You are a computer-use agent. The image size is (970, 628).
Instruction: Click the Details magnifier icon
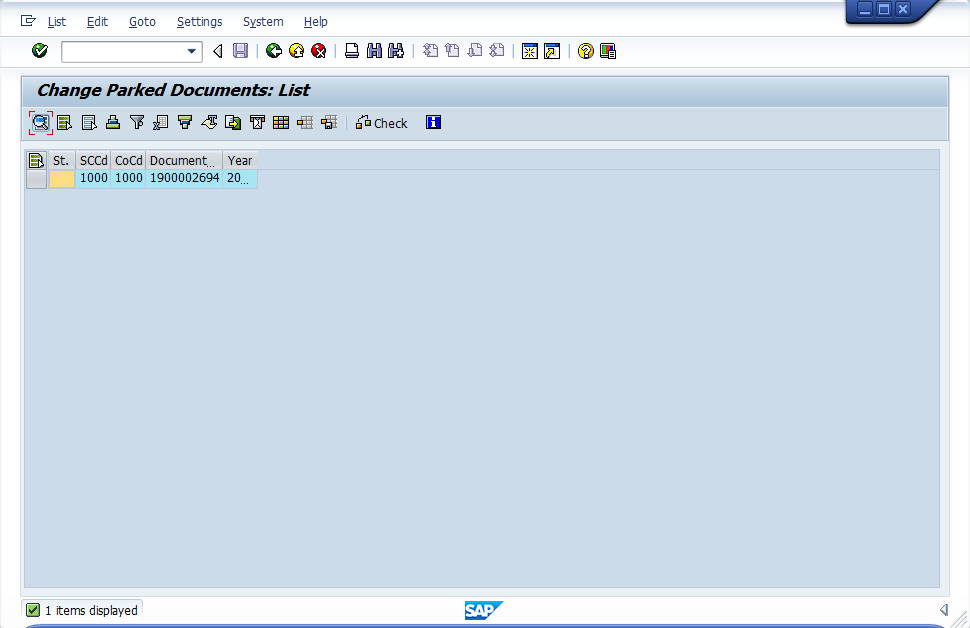click(x=40, y=123)
